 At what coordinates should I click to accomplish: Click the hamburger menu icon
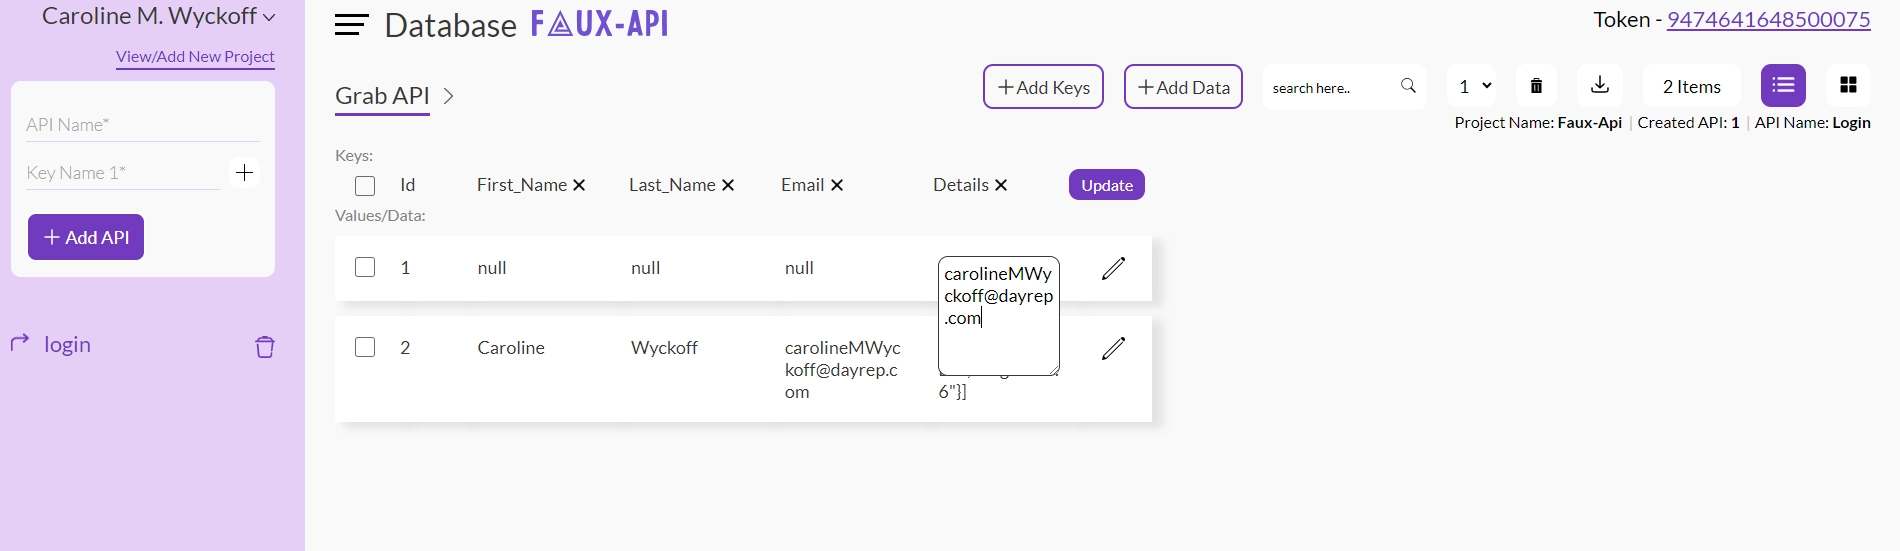[x=351, y=25]
